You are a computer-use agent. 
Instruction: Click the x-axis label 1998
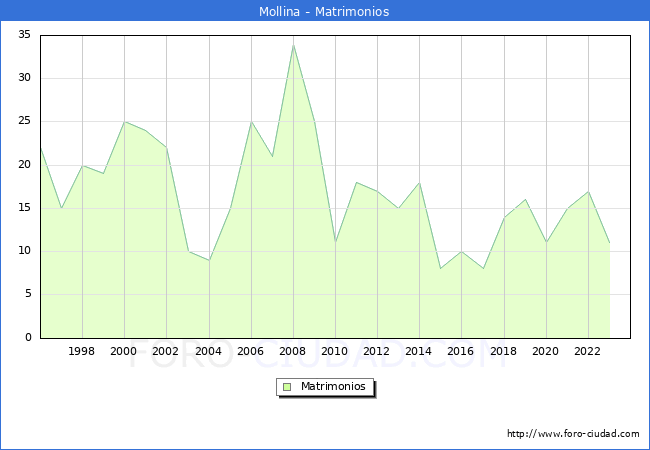click(x=81, y=351)
